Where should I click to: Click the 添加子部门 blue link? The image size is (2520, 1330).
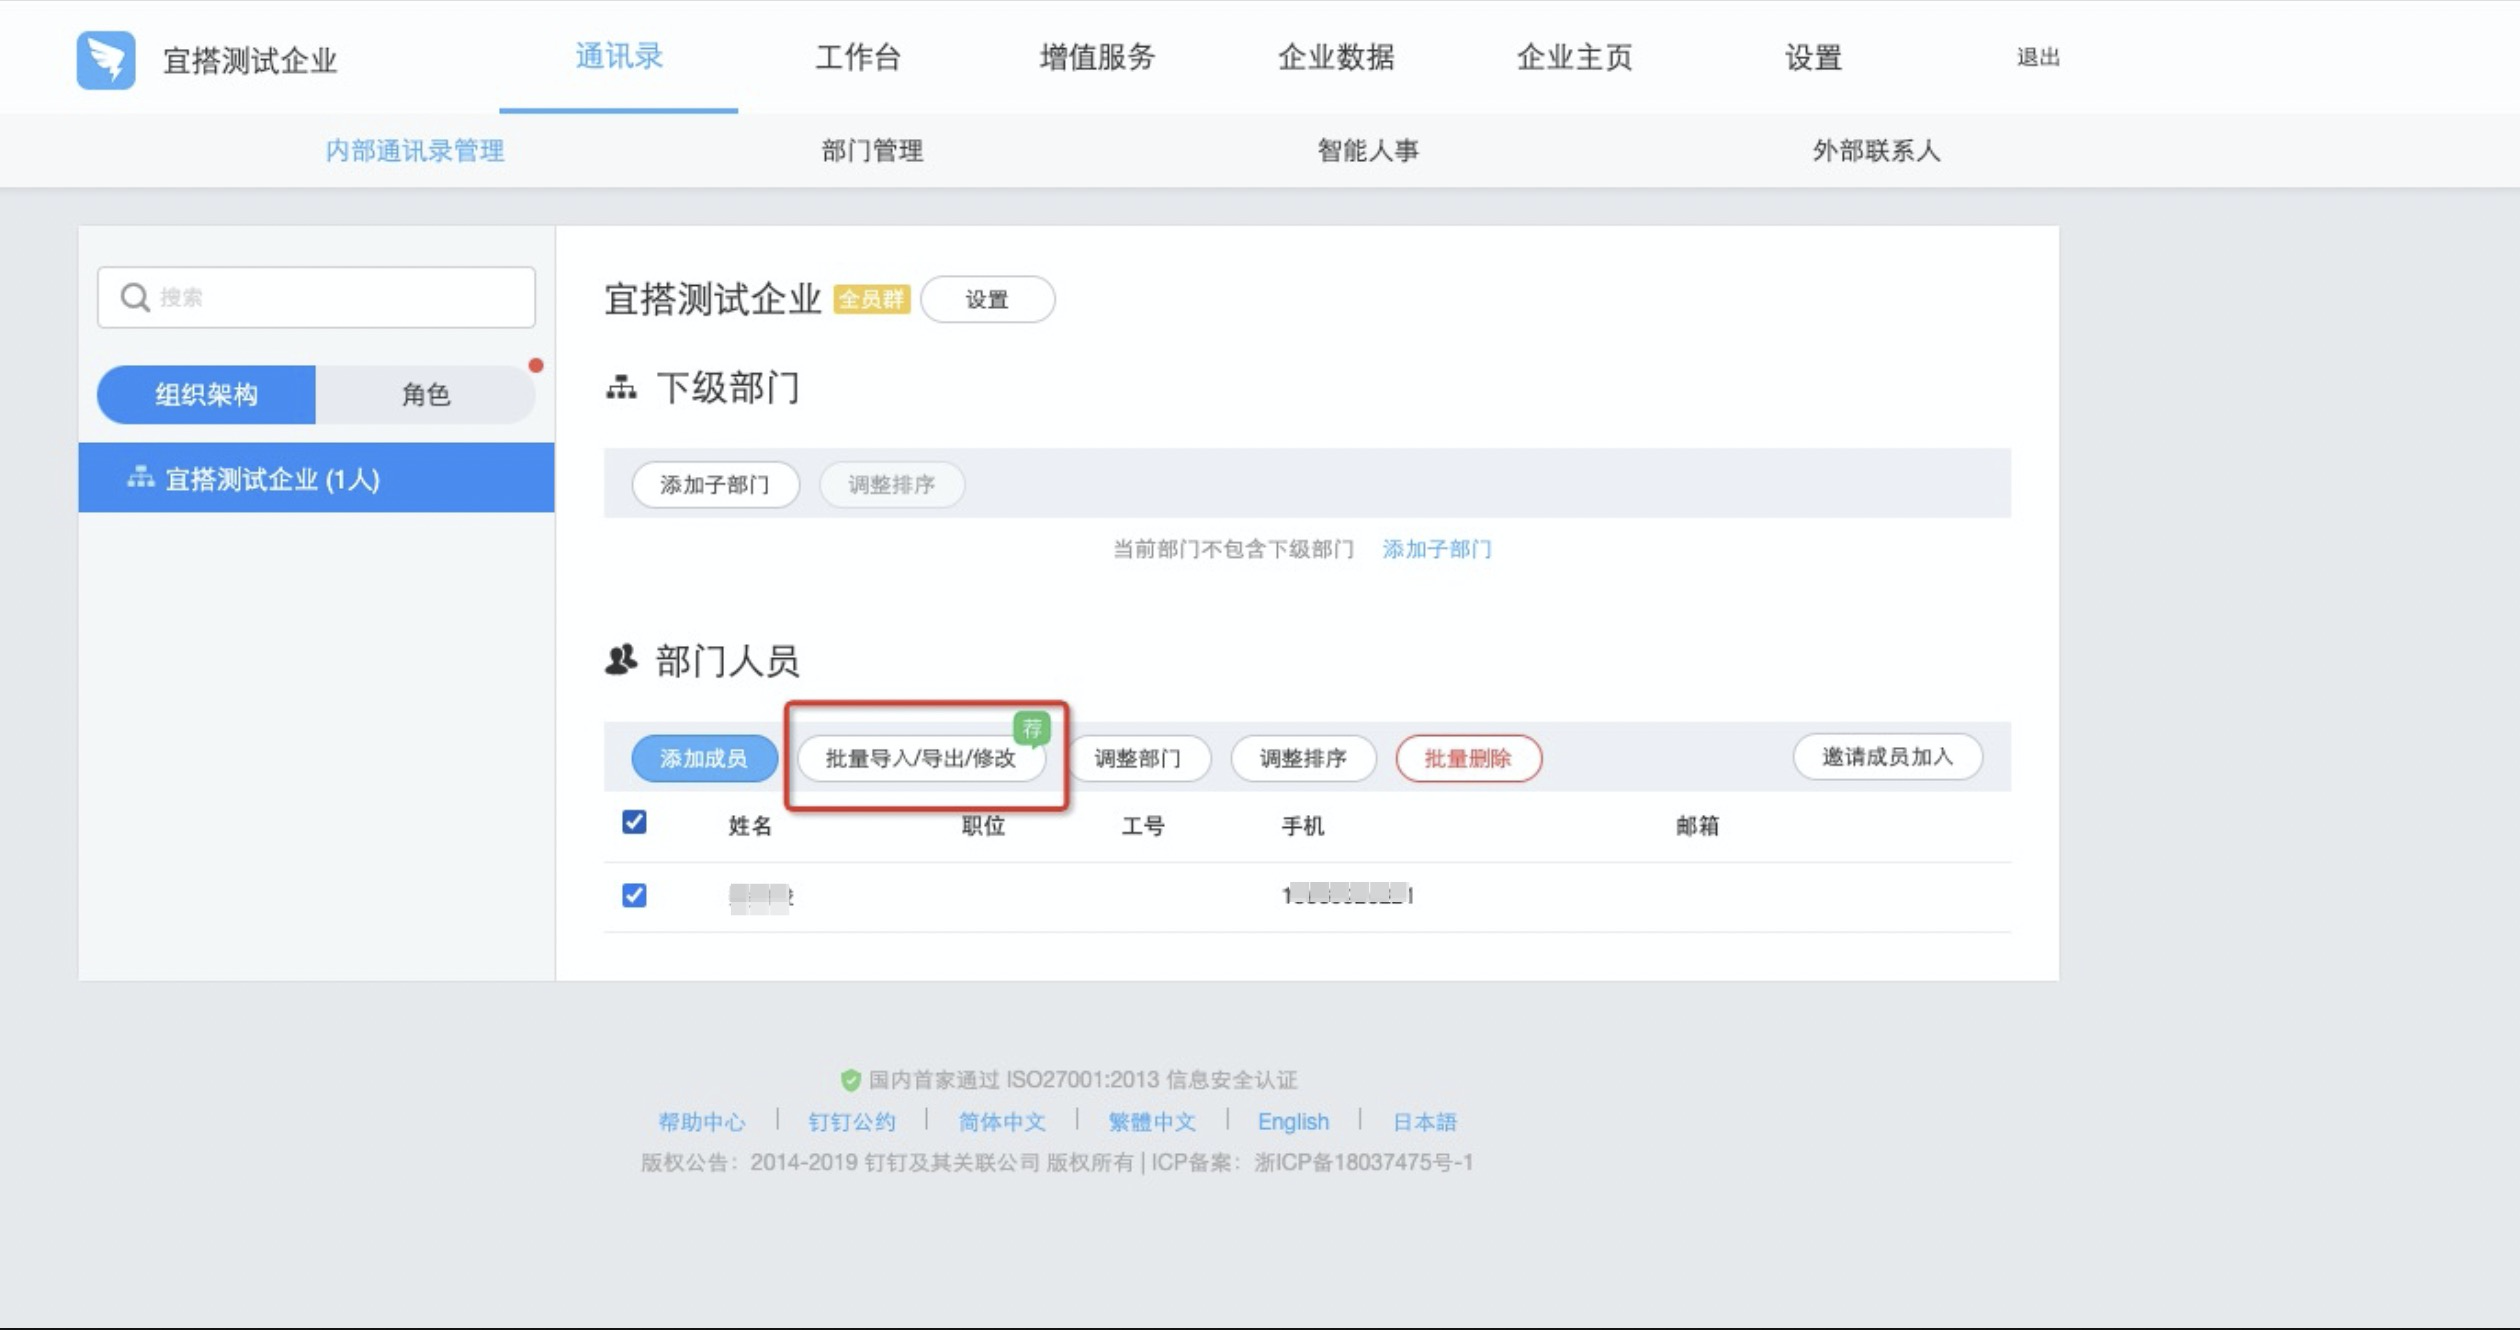[x=1436, y=549]
